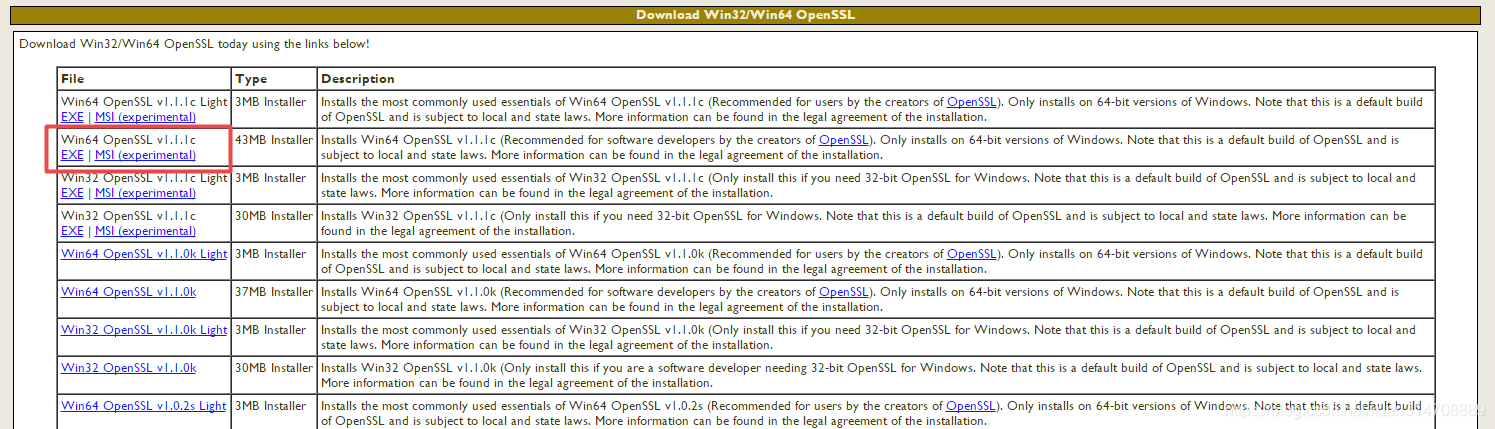Open the Win64 OpenSSL v1.0.2s Light link
The image size is (1495, 429).
click(x=144, y=406)
